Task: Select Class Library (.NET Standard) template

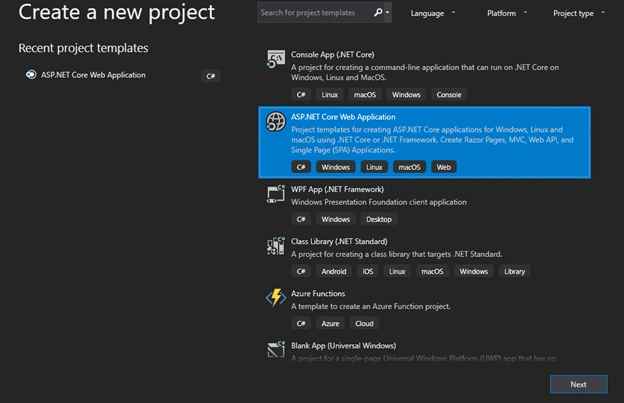Action: tap(424, 257)
